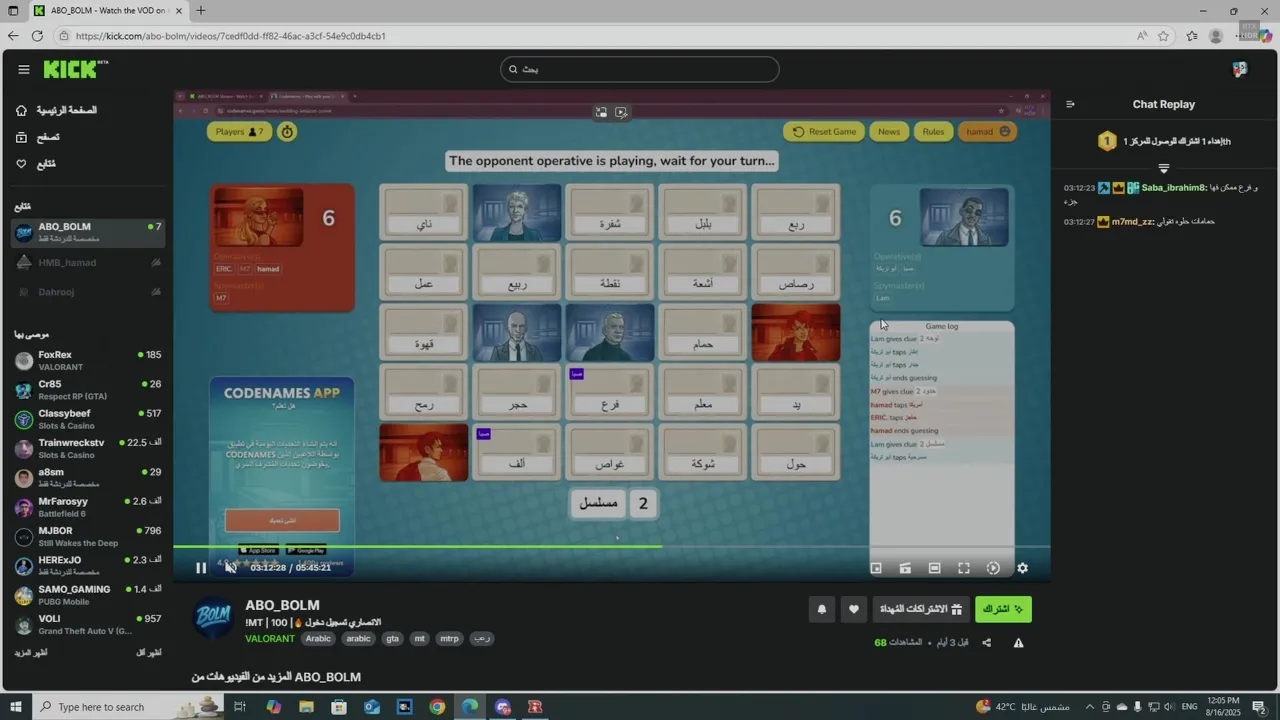The width and height of the screenshot is (1280, 720).
Task: Collapse the Chat Replay panel
Action: coord(1070,104)
